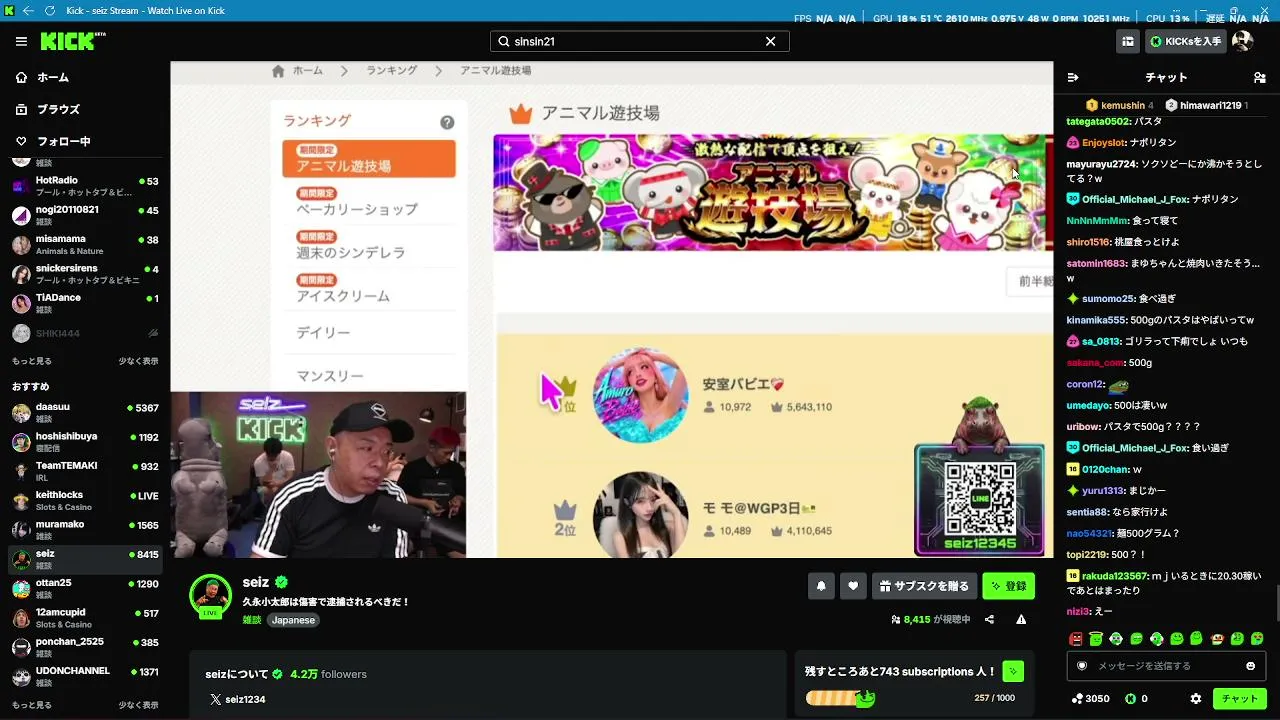Open the hamburger sidebar menu
1280x720 pixels.
click(21, 41)
